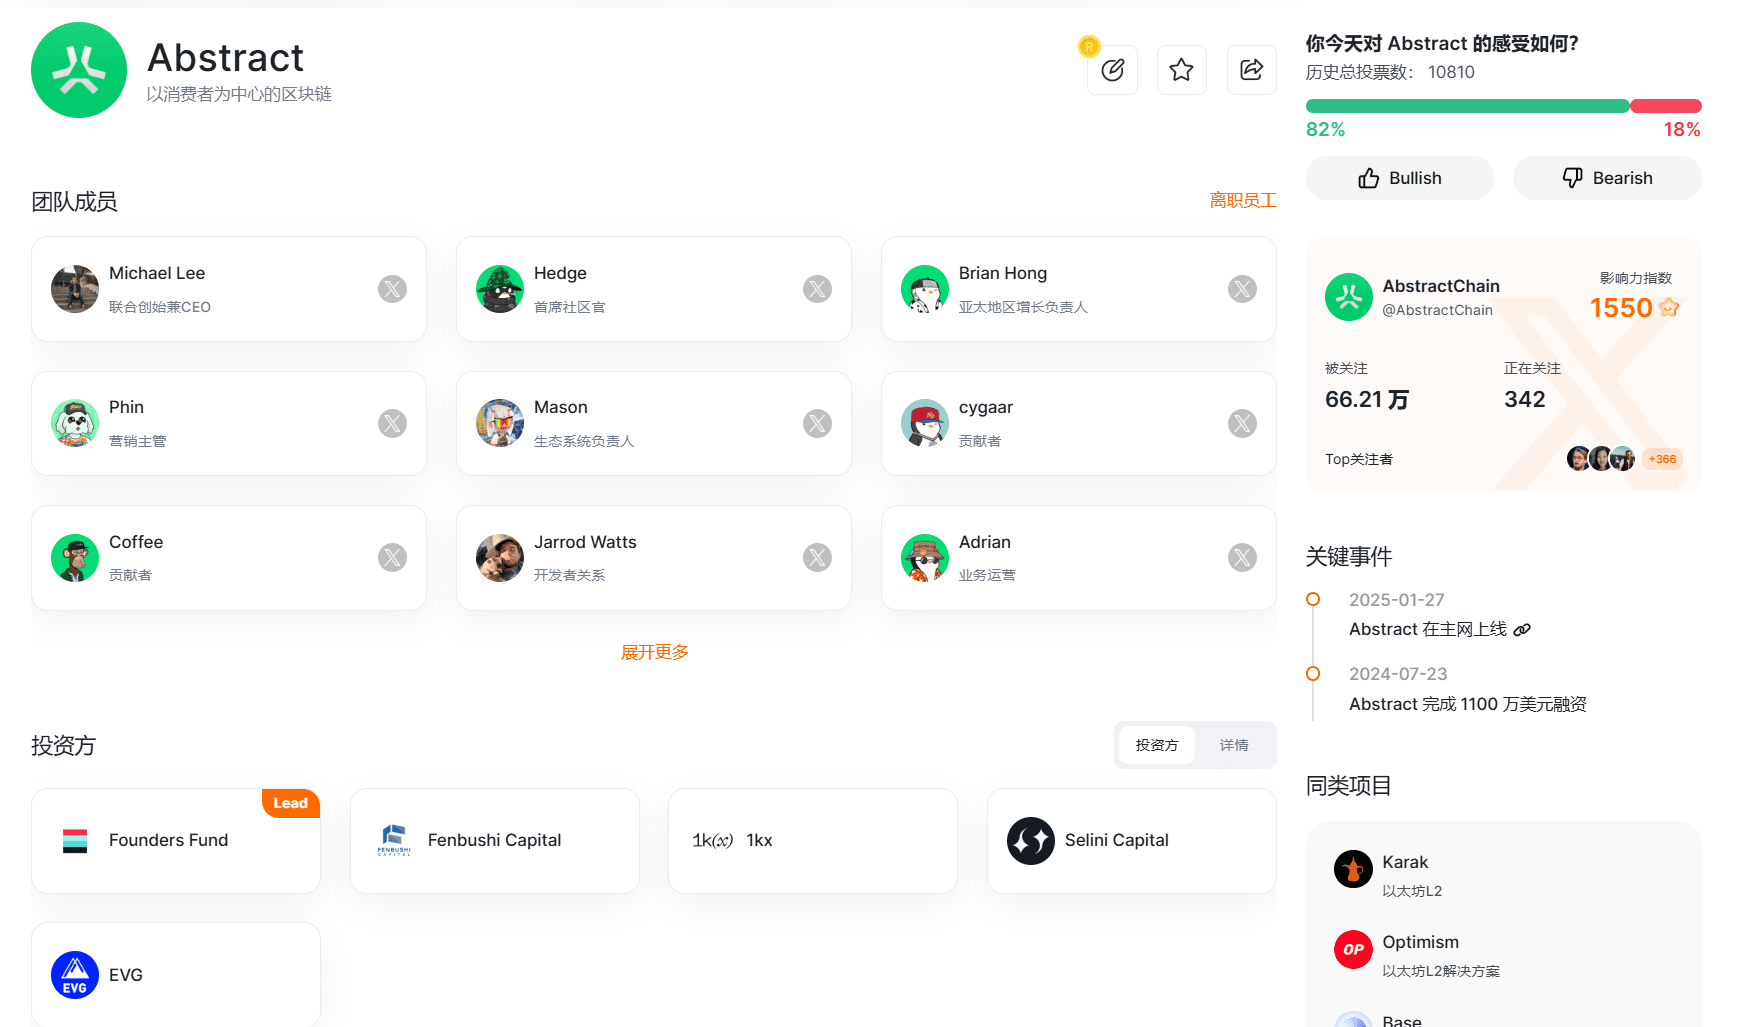The height and width of the screenshot is (1027, 1738).
Task: Open the Karak similar project entry
Action: coord(1504,875)
